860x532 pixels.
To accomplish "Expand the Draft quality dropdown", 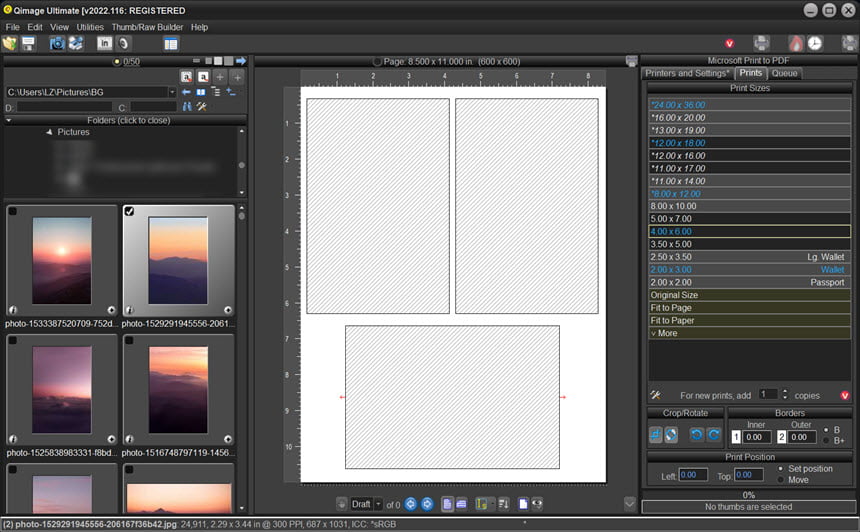I will 378,504.
